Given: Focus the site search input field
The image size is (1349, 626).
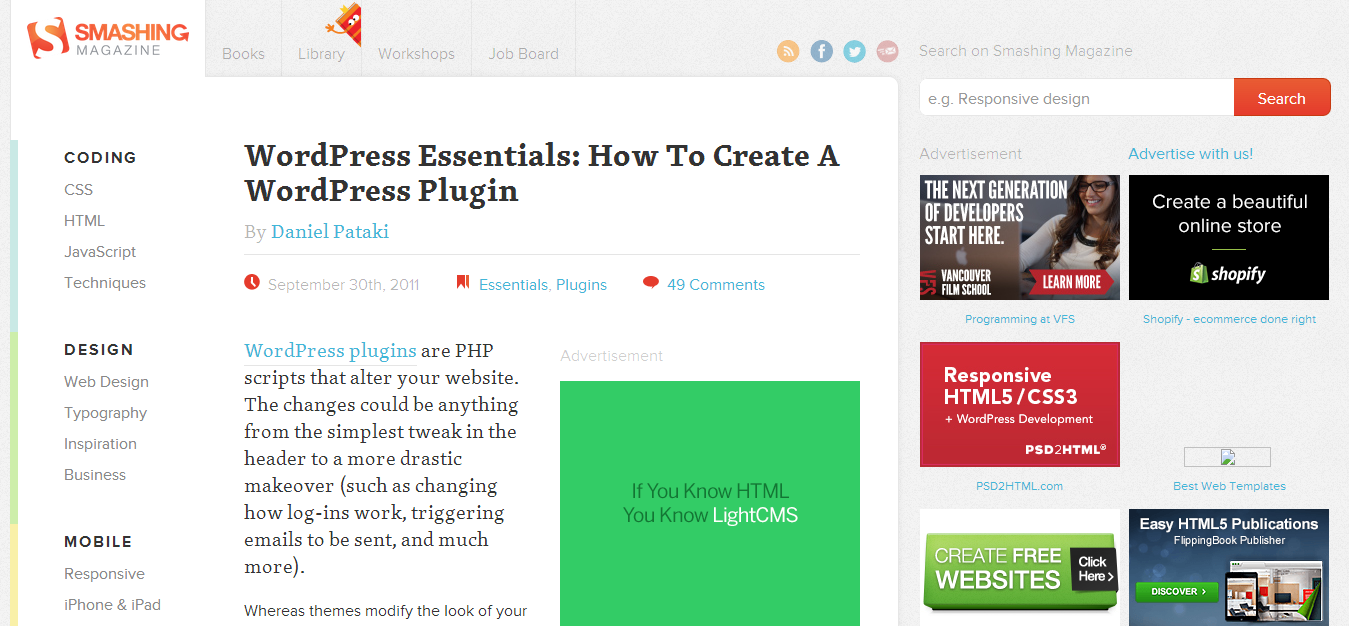Looking at the screenshot, I should click(x=1076, y=98).
